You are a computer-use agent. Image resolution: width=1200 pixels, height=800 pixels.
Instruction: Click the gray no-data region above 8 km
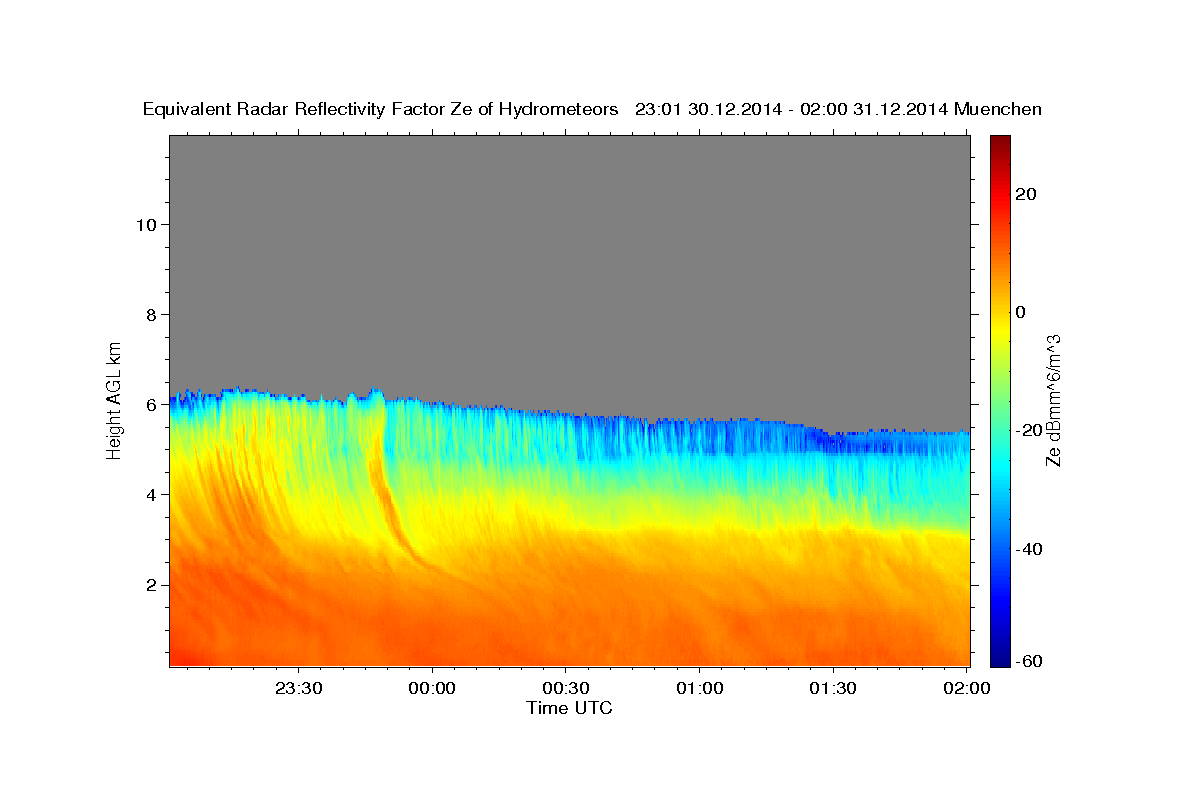pos(570,225)
